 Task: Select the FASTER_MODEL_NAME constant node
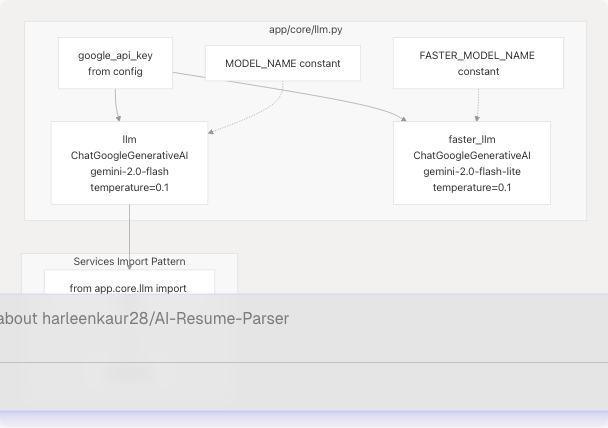click(x=477, y=63)
